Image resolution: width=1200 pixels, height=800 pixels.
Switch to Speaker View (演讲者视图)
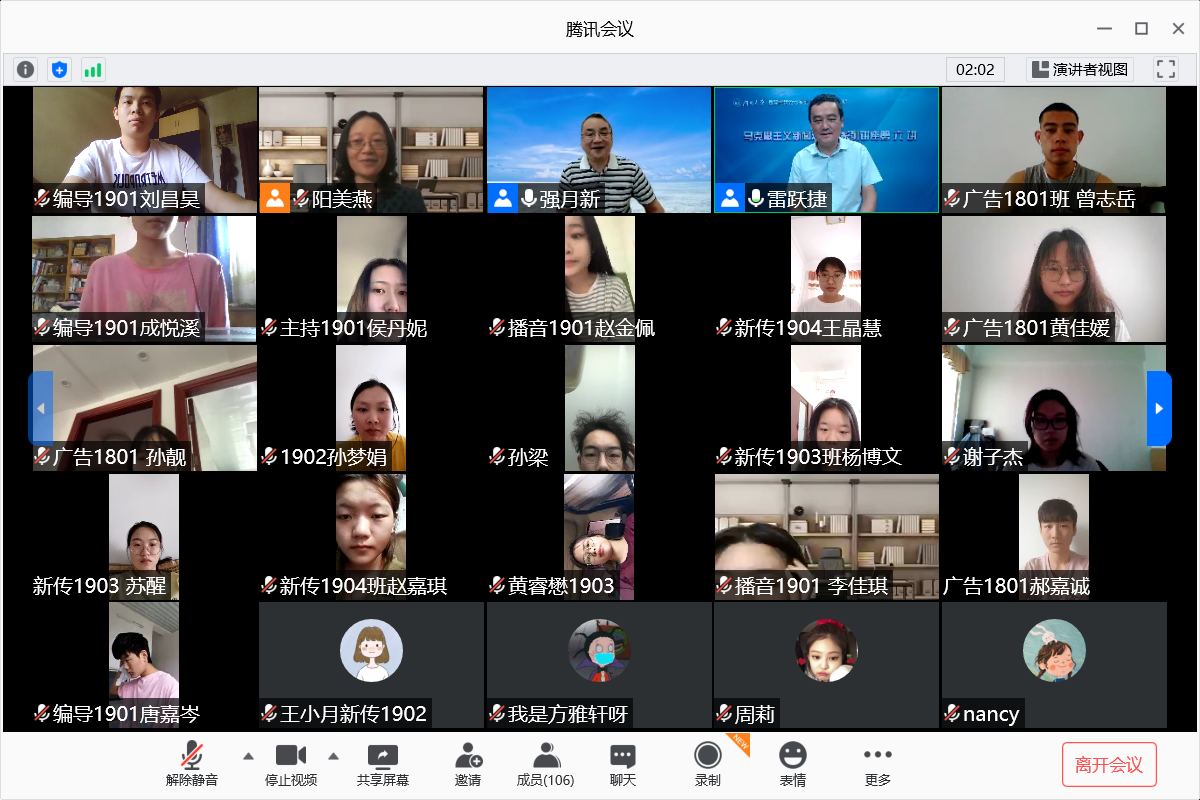(1080, 69)
